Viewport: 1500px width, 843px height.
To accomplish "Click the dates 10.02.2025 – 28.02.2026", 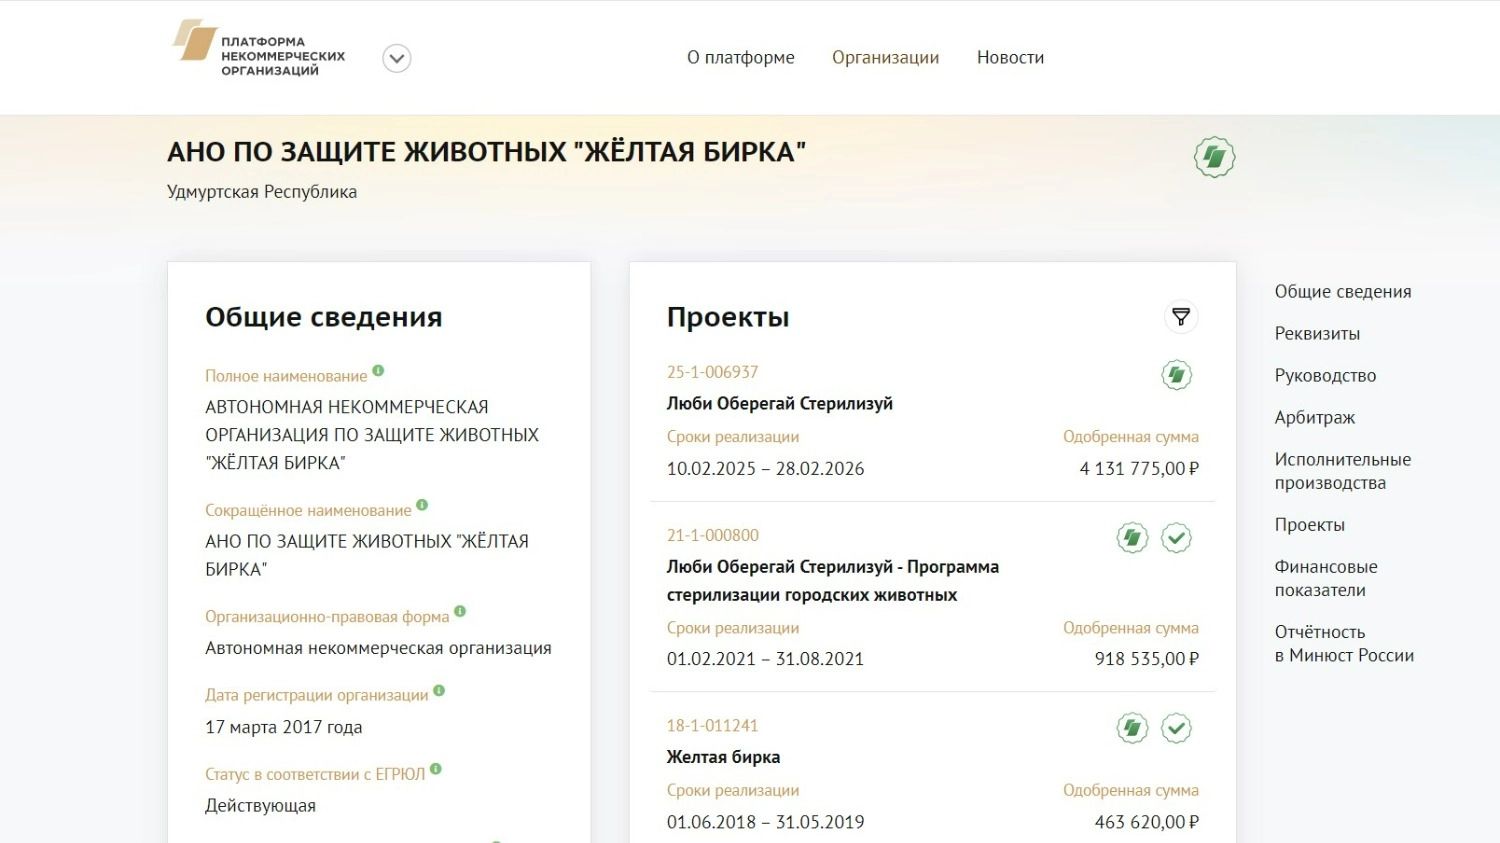I will (x=766, y=468).
